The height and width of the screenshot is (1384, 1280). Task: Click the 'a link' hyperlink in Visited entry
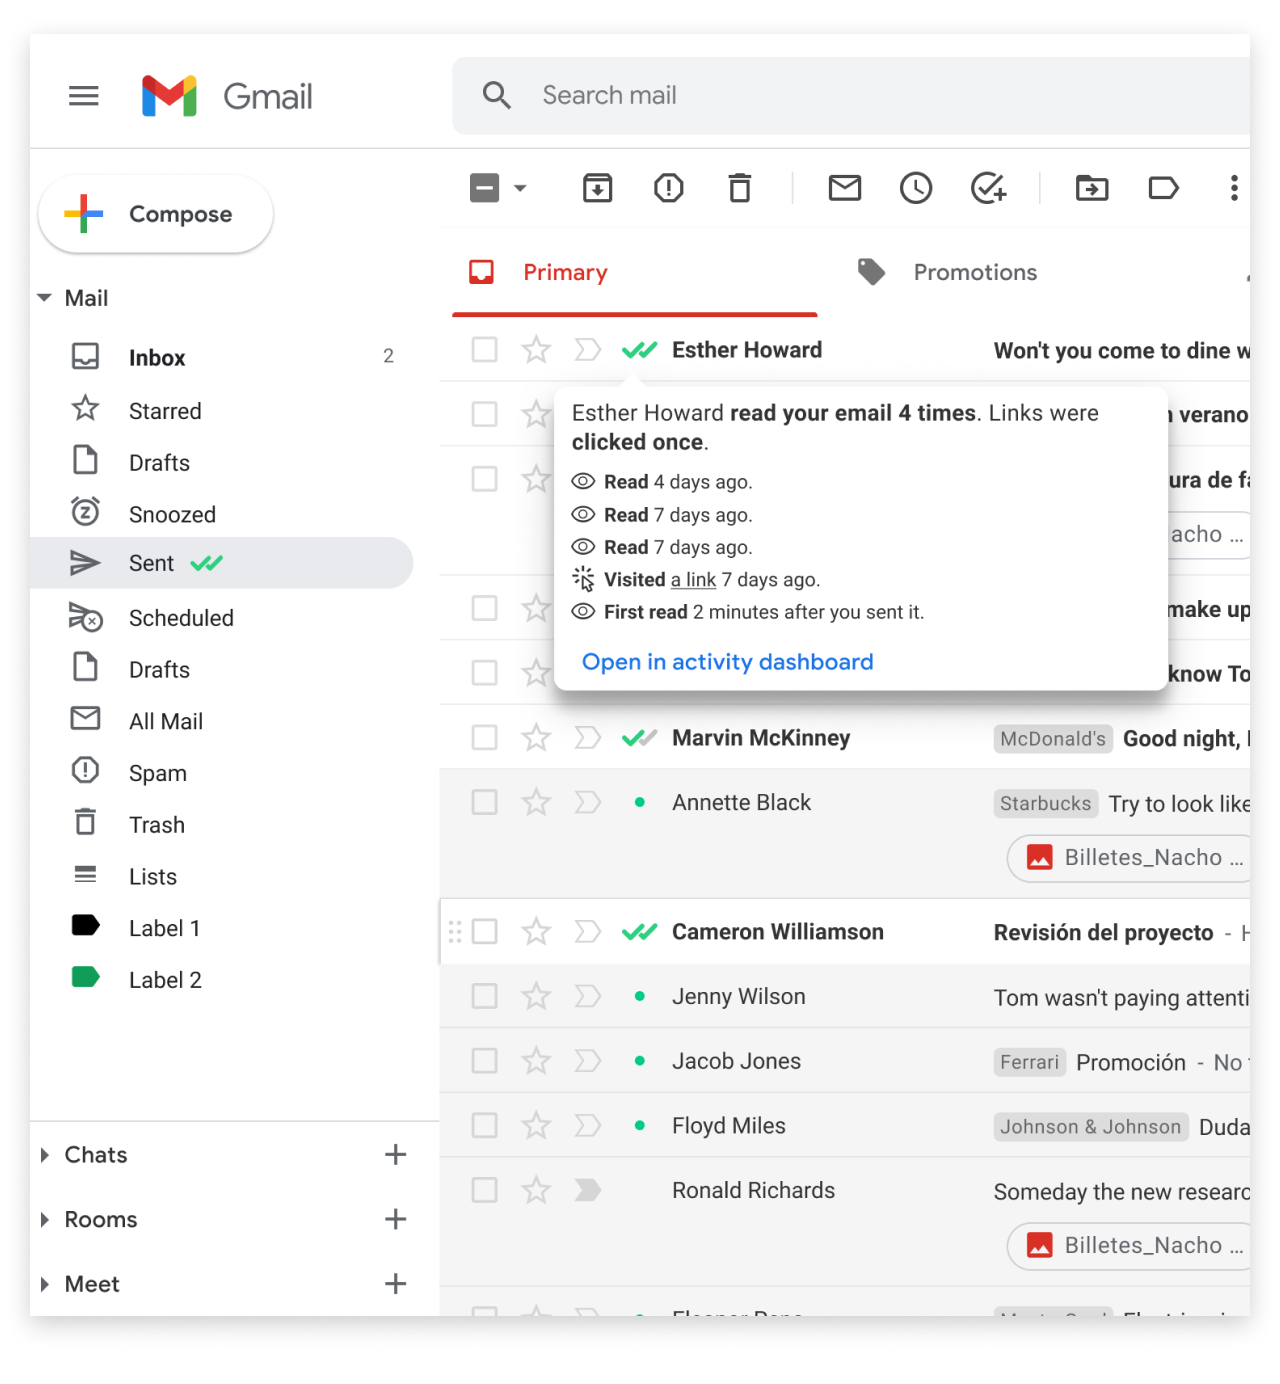point(693,580)
